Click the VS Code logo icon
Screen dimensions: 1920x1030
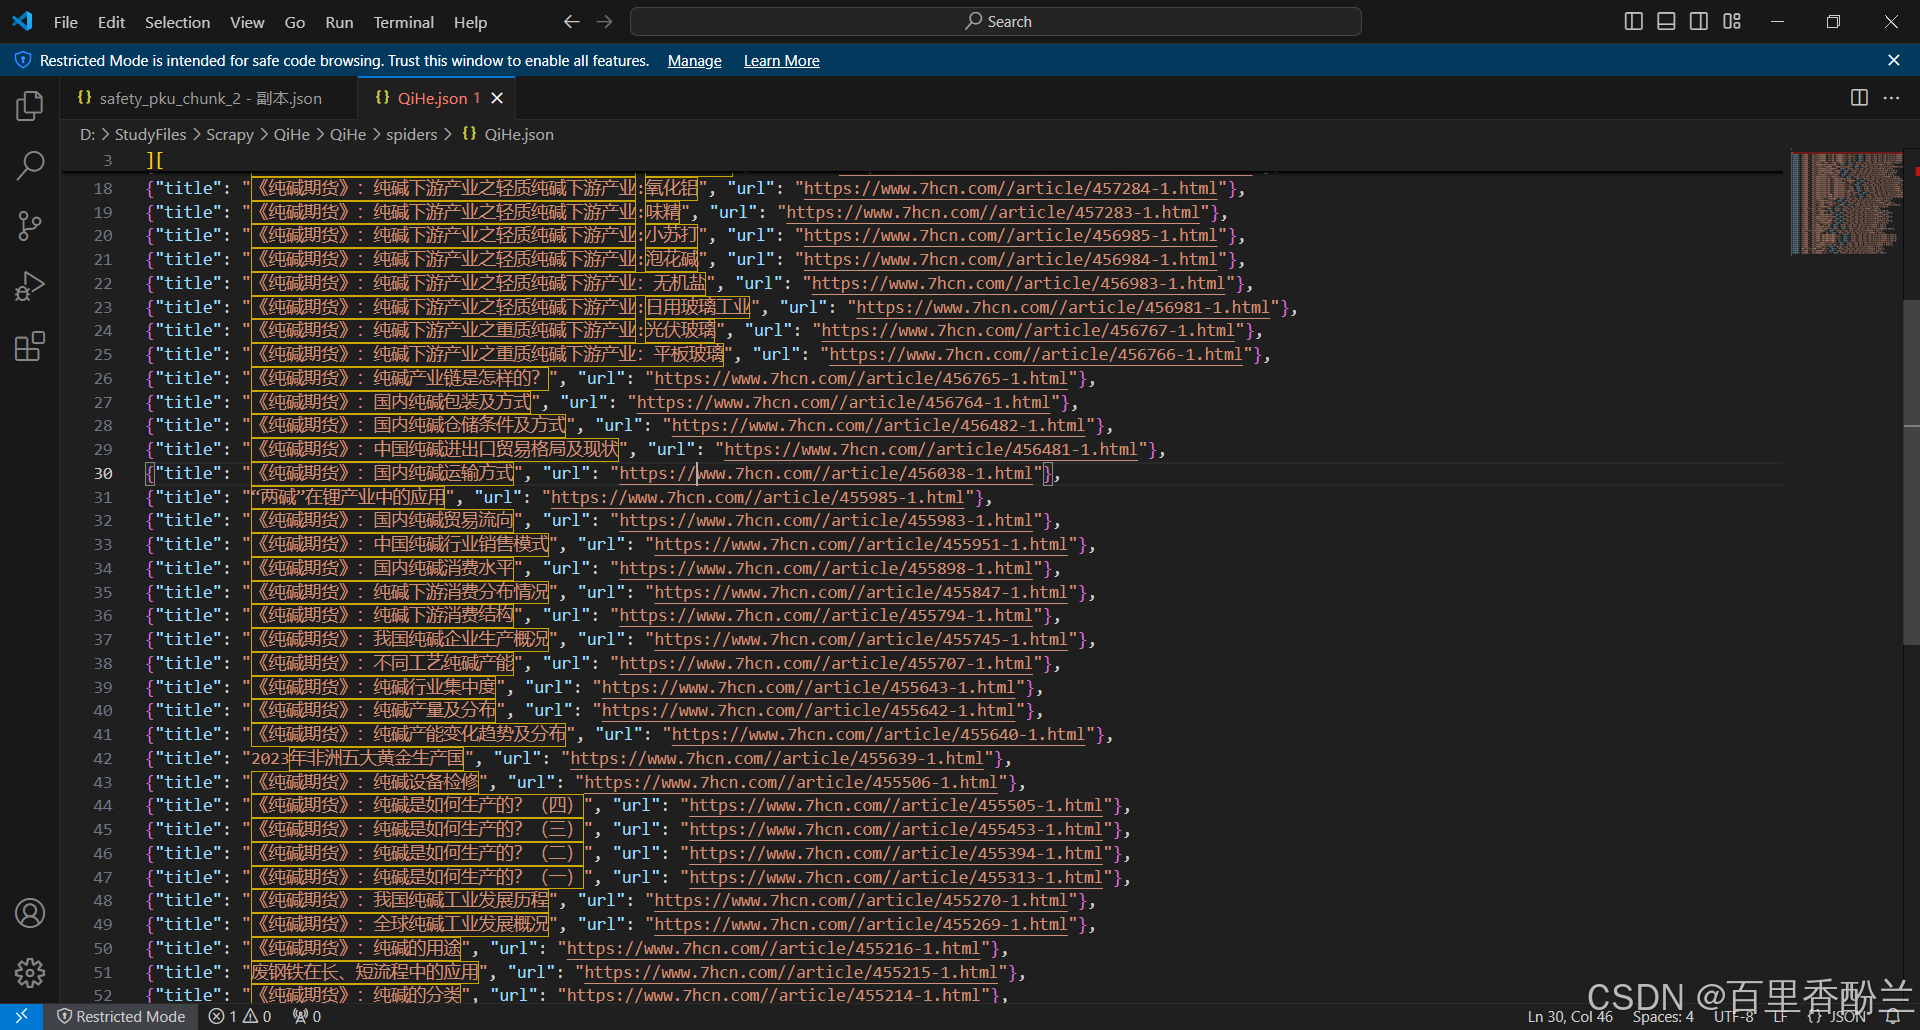[22, 21]
